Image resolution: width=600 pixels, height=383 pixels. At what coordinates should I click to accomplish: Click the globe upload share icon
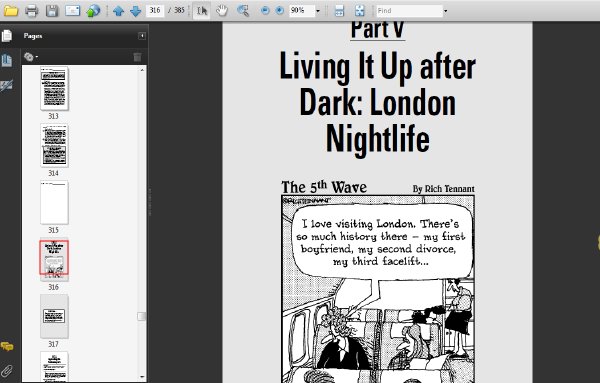[93, 10]
